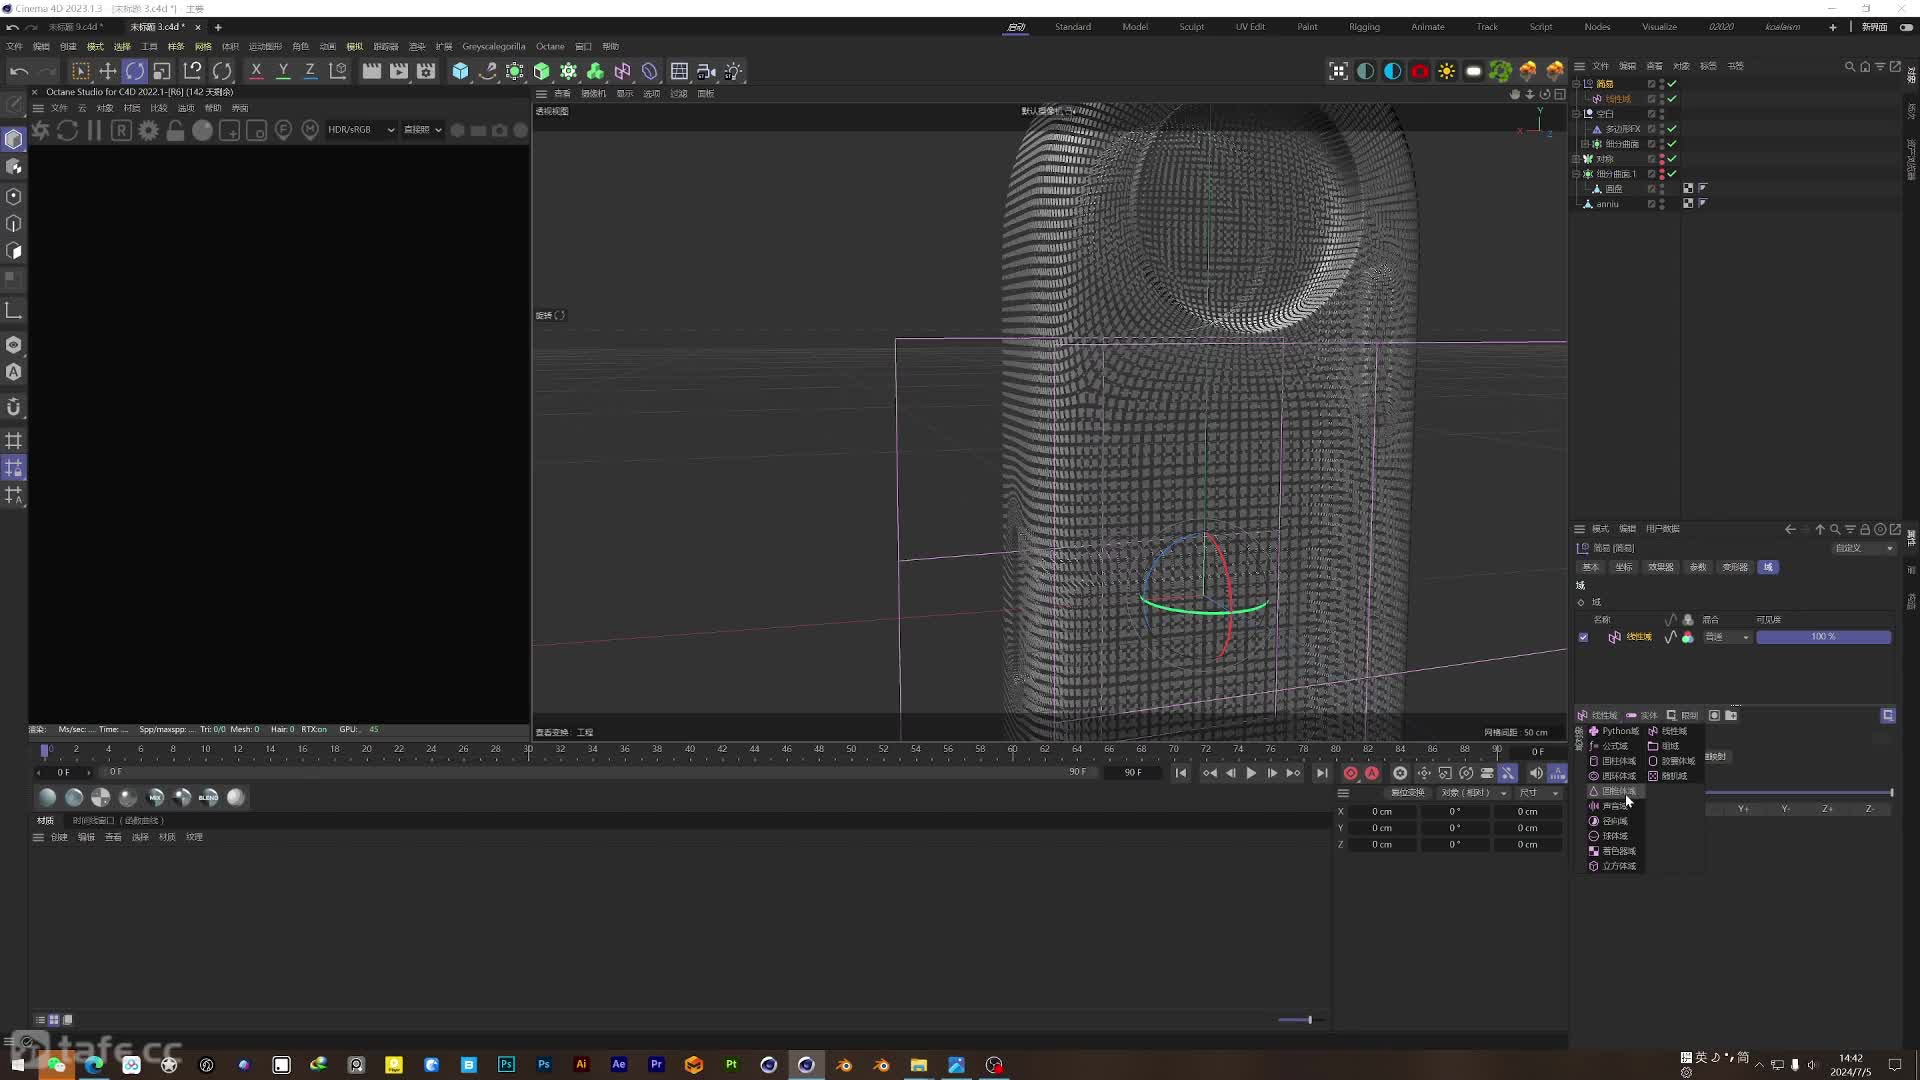Viewport: 1920px width, 1080px height.
Task: Pause the Octane live viewer render
Action: (94, 130)
